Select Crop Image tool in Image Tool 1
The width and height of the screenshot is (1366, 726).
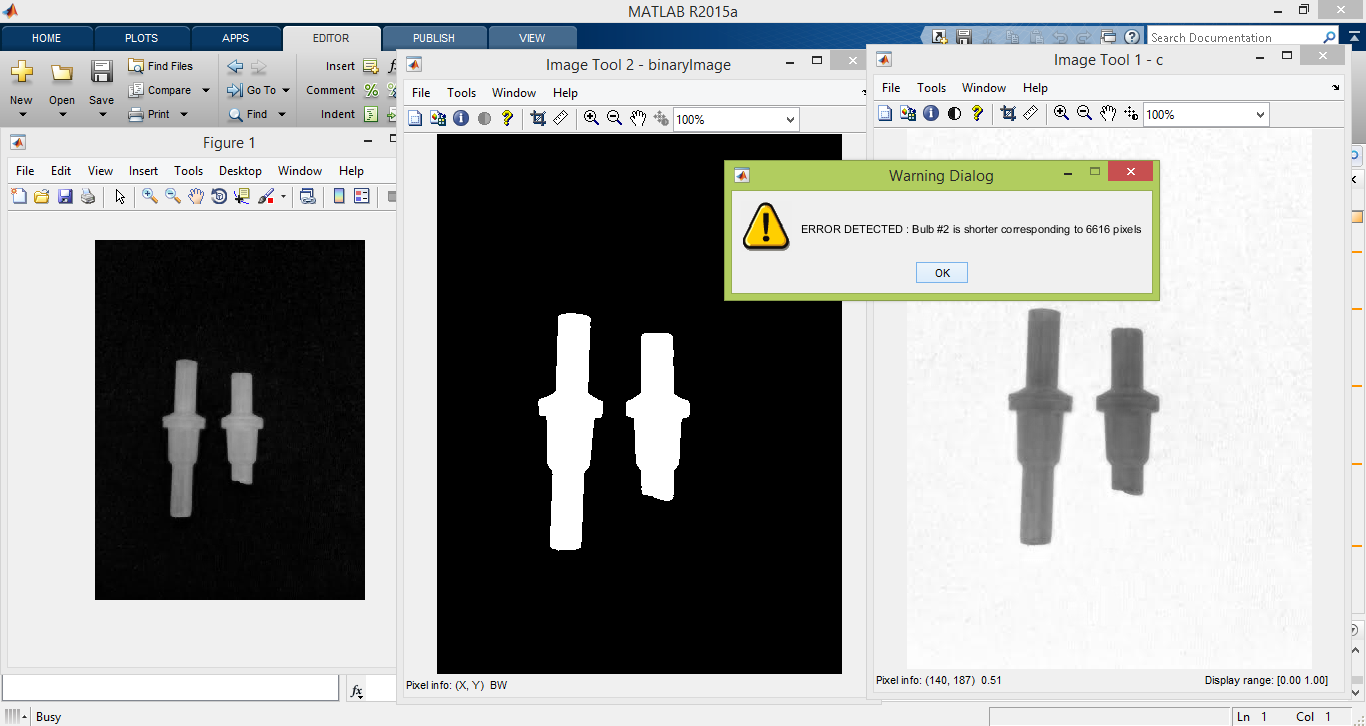point(1008,114)
